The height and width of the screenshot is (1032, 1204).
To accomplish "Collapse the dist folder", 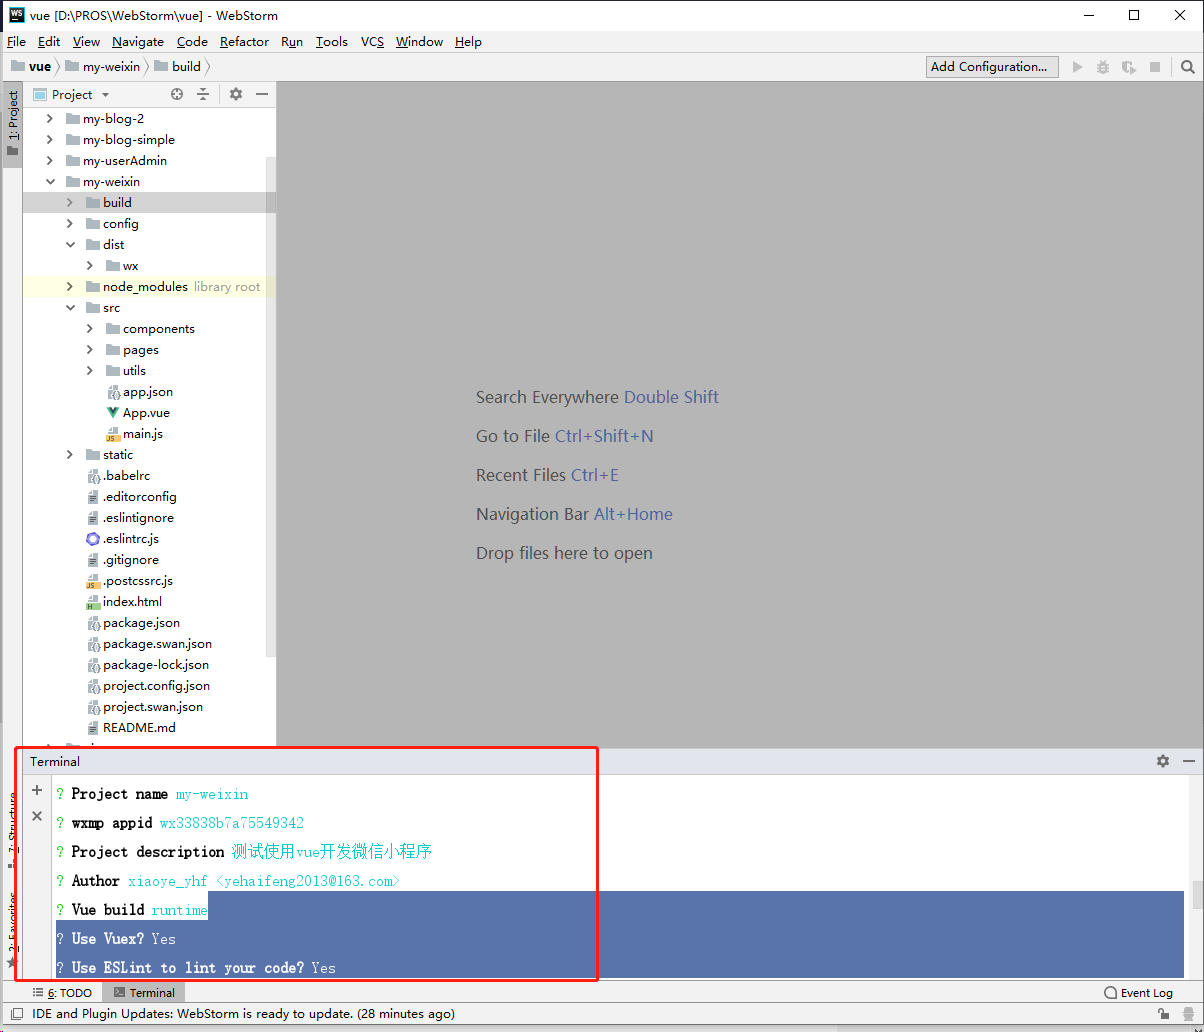I will (70, 244).
